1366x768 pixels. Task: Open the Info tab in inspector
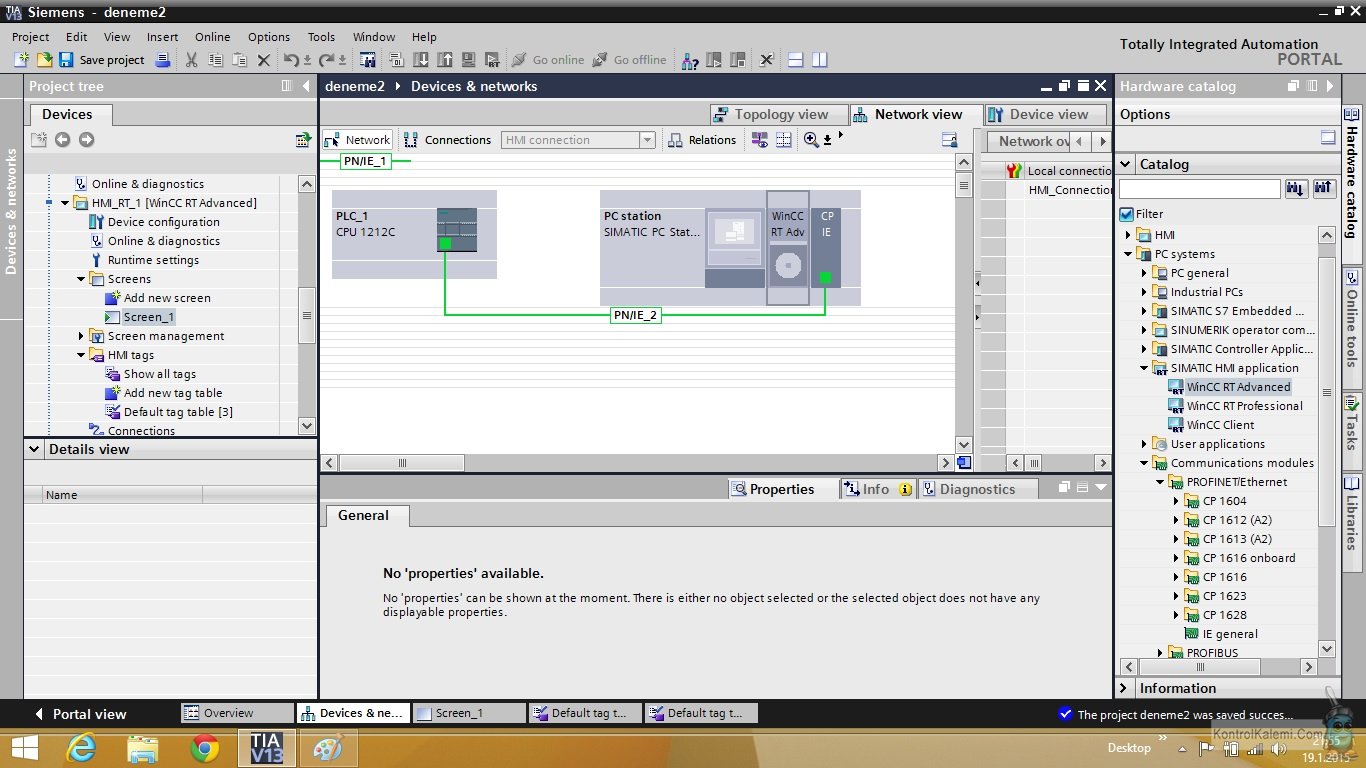pyautogui.click(x=877, y=489)
